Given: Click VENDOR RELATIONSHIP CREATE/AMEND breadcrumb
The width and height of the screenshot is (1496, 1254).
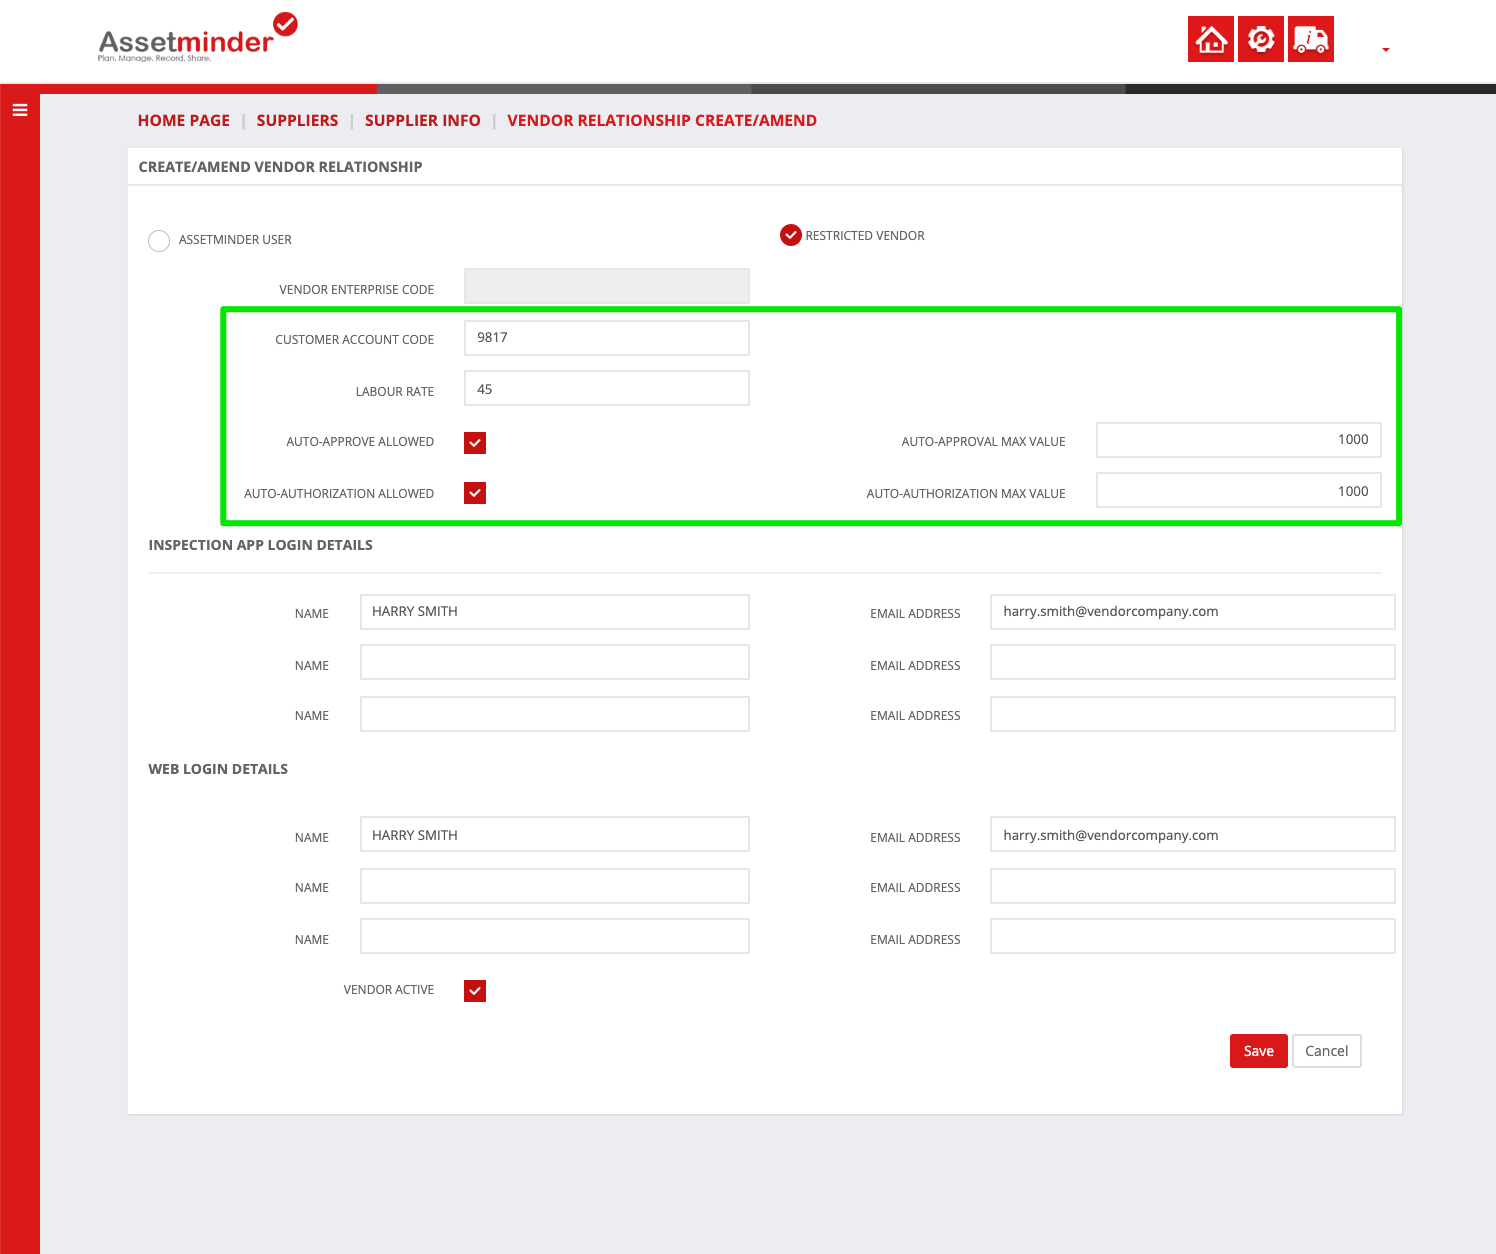Looking at the screenshot, I should [x=662, y=121].
